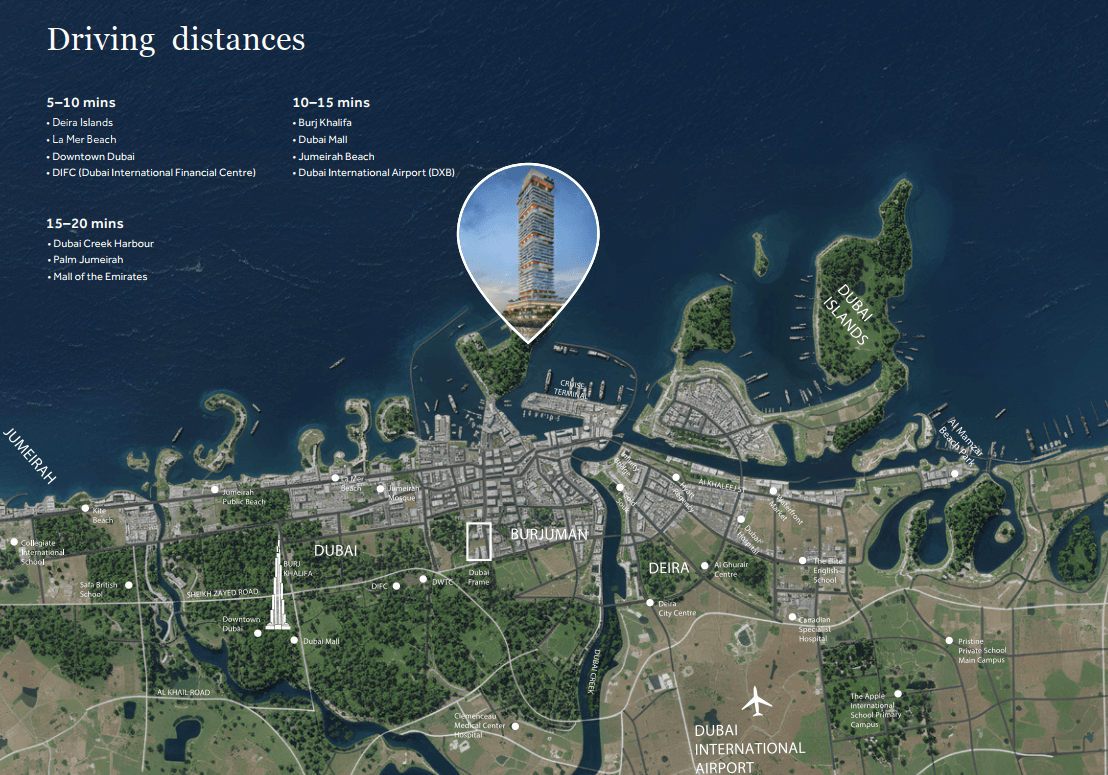Click the 5–10 mins heading
Screen dimensions: 1108x775
tap(81, 102)
